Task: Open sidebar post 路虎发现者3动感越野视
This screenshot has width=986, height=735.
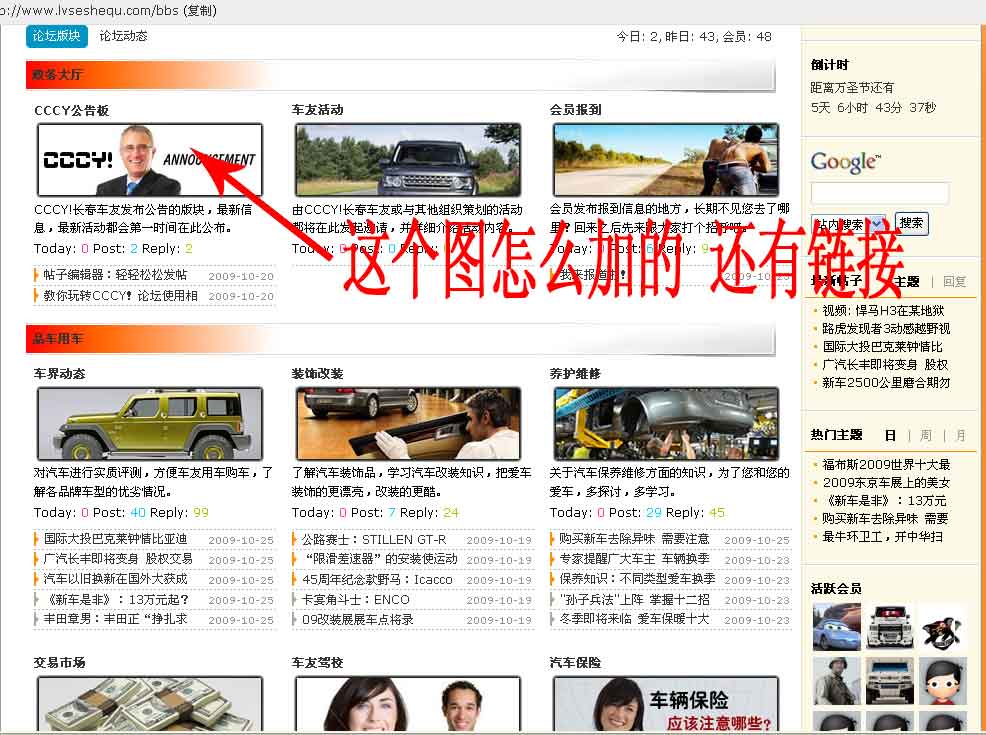Action: click(x=887, y=328)
